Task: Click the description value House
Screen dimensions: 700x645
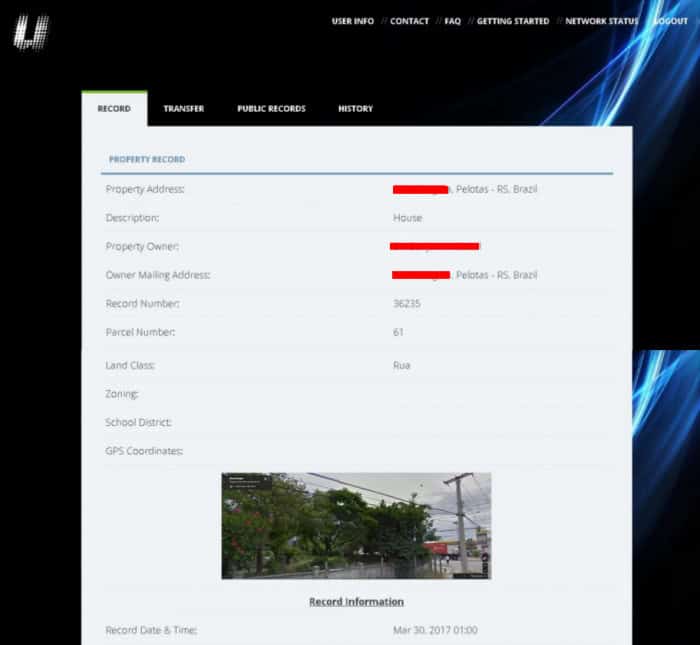Action: pos(408,218)
